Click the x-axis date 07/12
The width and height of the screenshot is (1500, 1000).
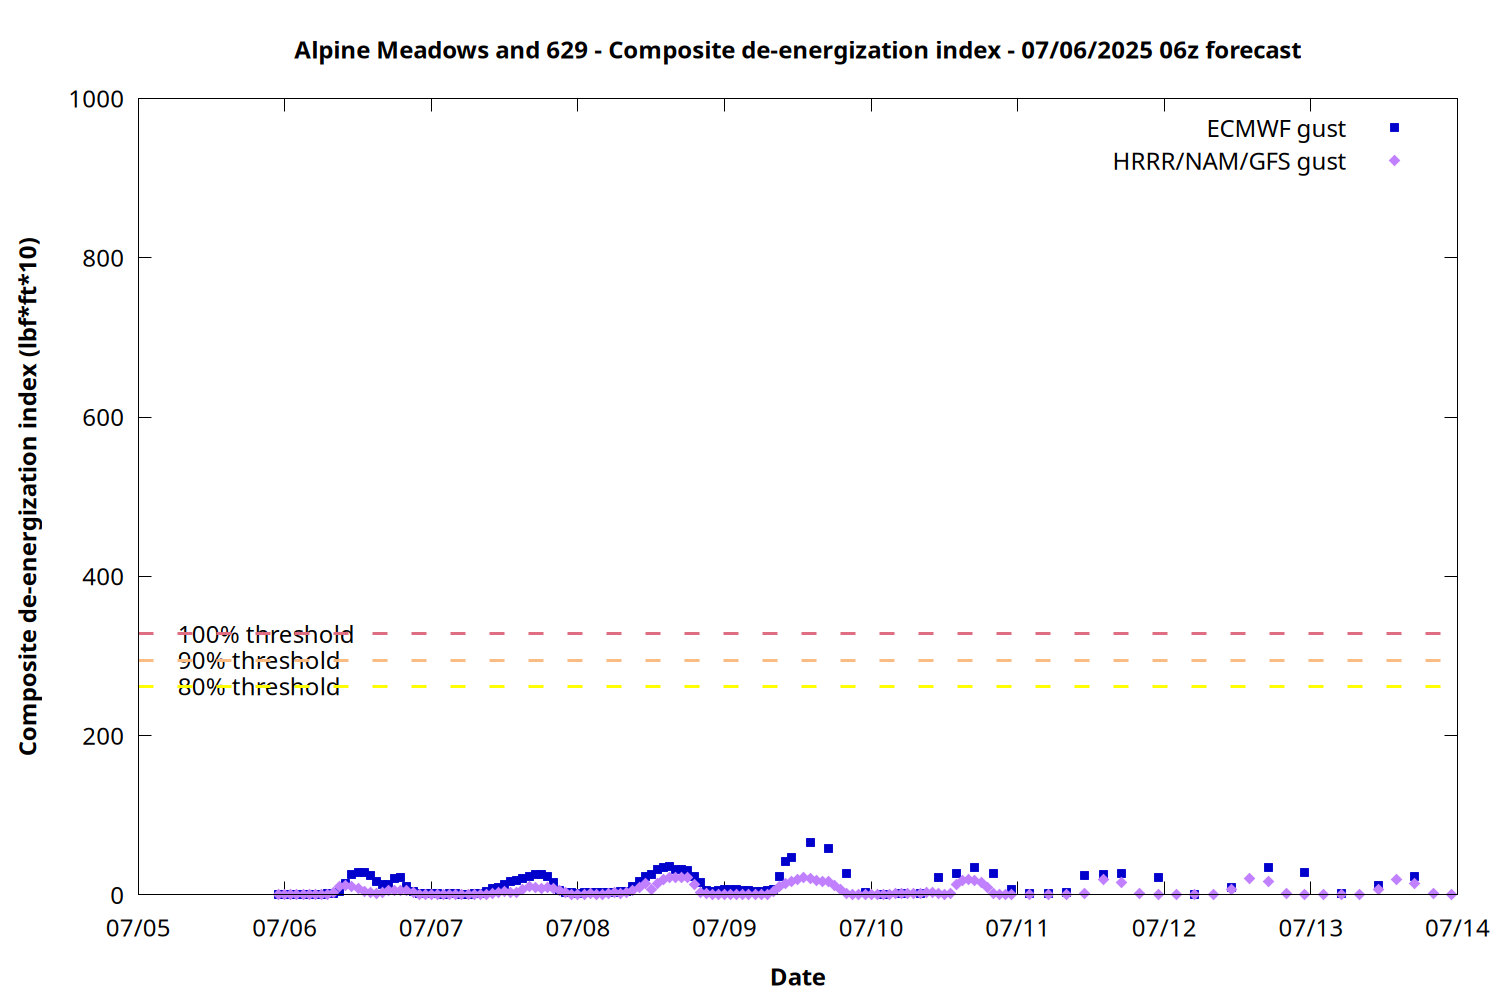[x=1164, y=928]
